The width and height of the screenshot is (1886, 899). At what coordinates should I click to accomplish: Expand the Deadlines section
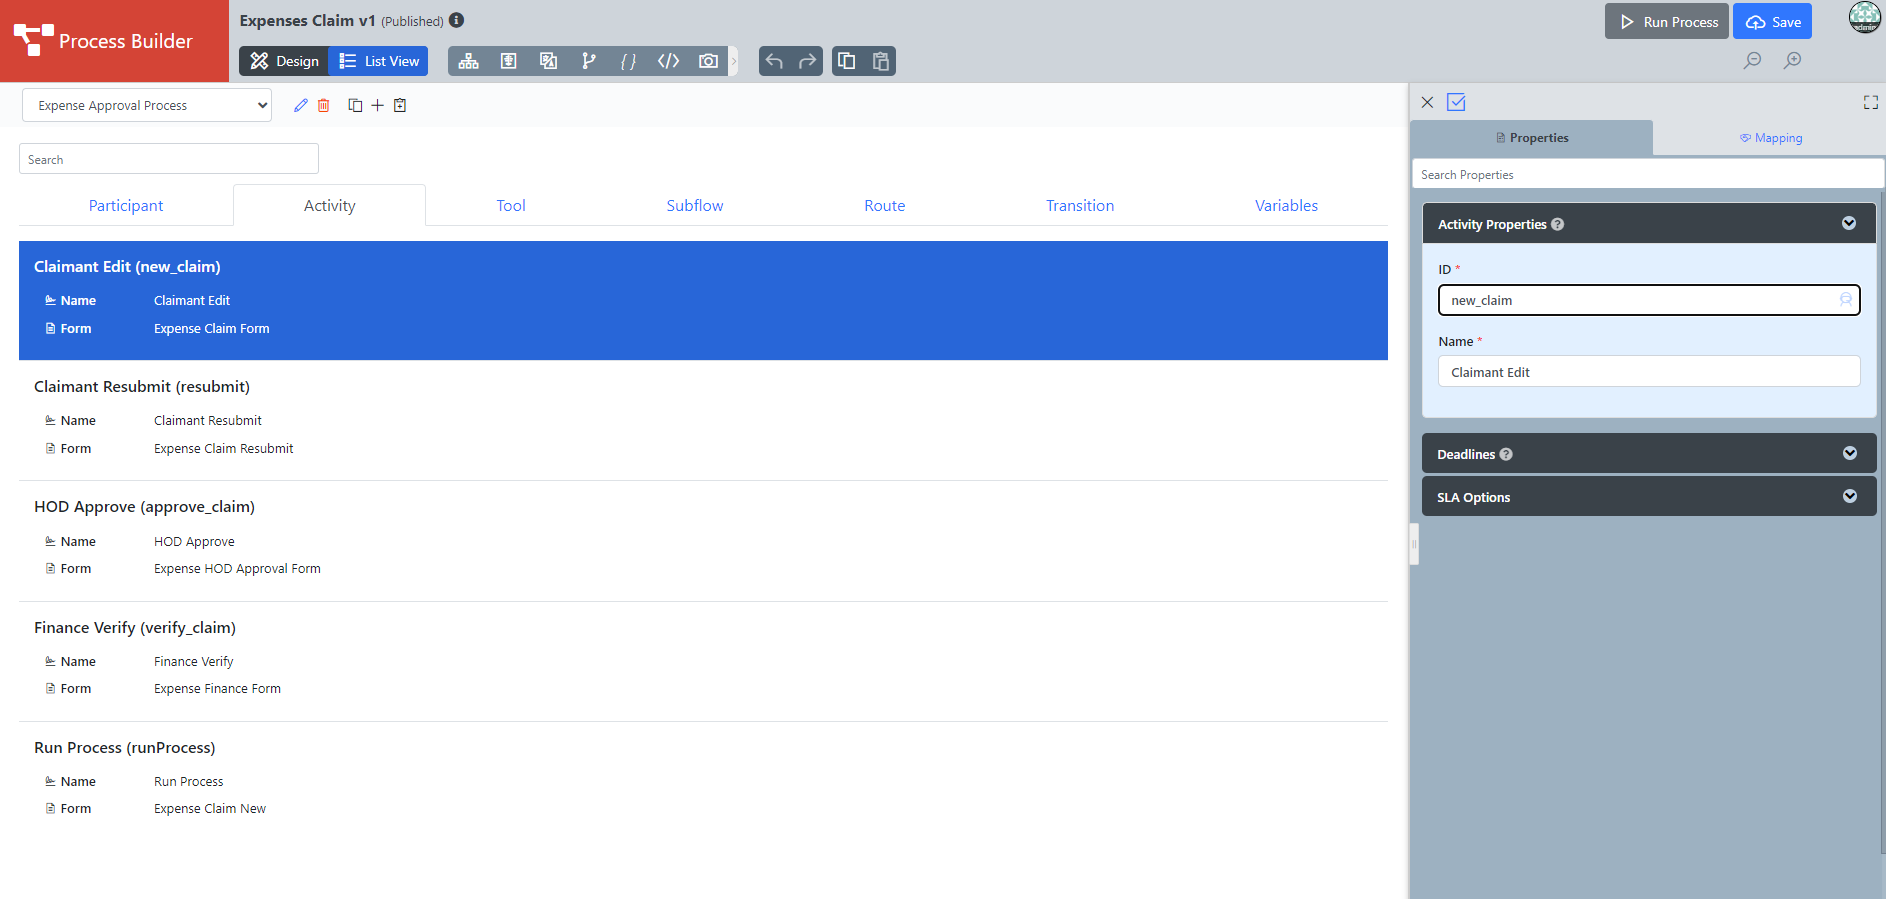coord(1850,453)
